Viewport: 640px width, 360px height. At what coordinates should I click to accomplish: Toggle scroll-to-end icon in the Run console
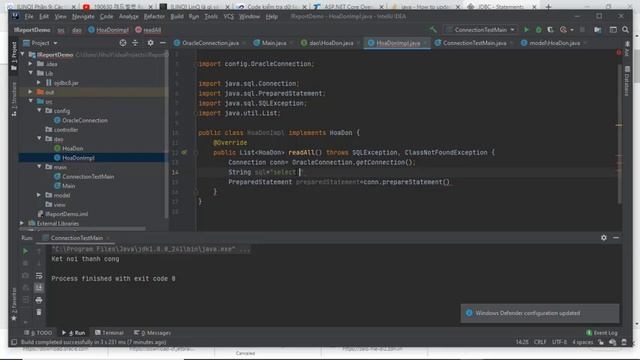pyautogui.click(x=39, y=288)
